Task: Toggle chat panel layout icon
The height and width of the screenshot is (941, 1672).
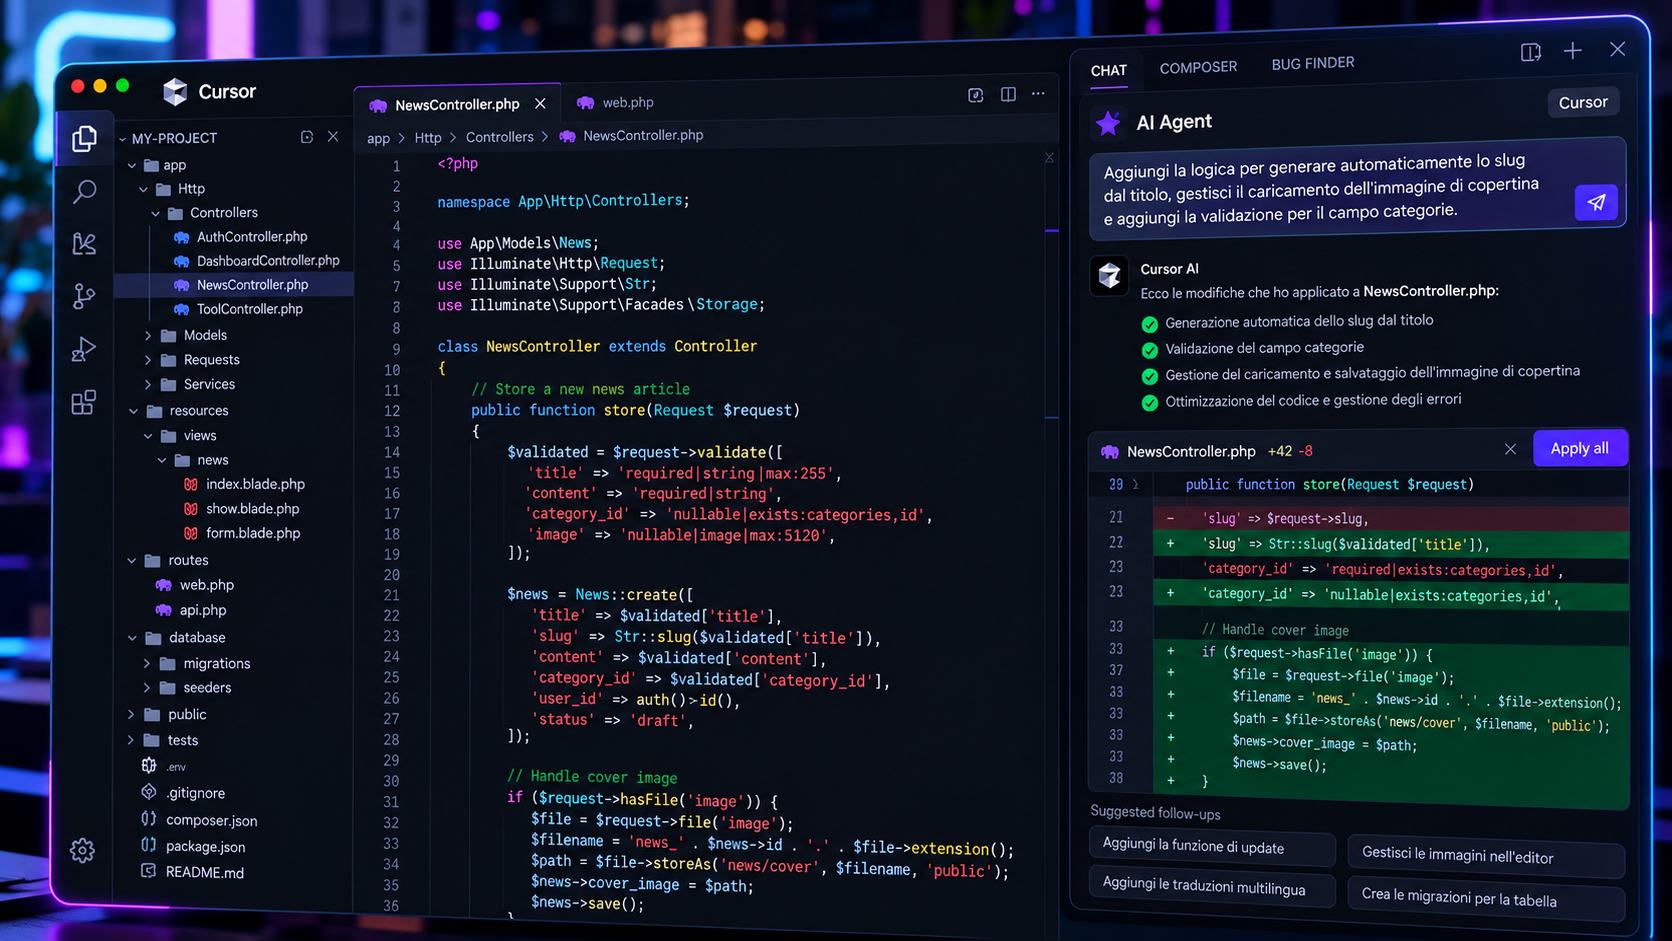Action: [x=1531, y=52]
